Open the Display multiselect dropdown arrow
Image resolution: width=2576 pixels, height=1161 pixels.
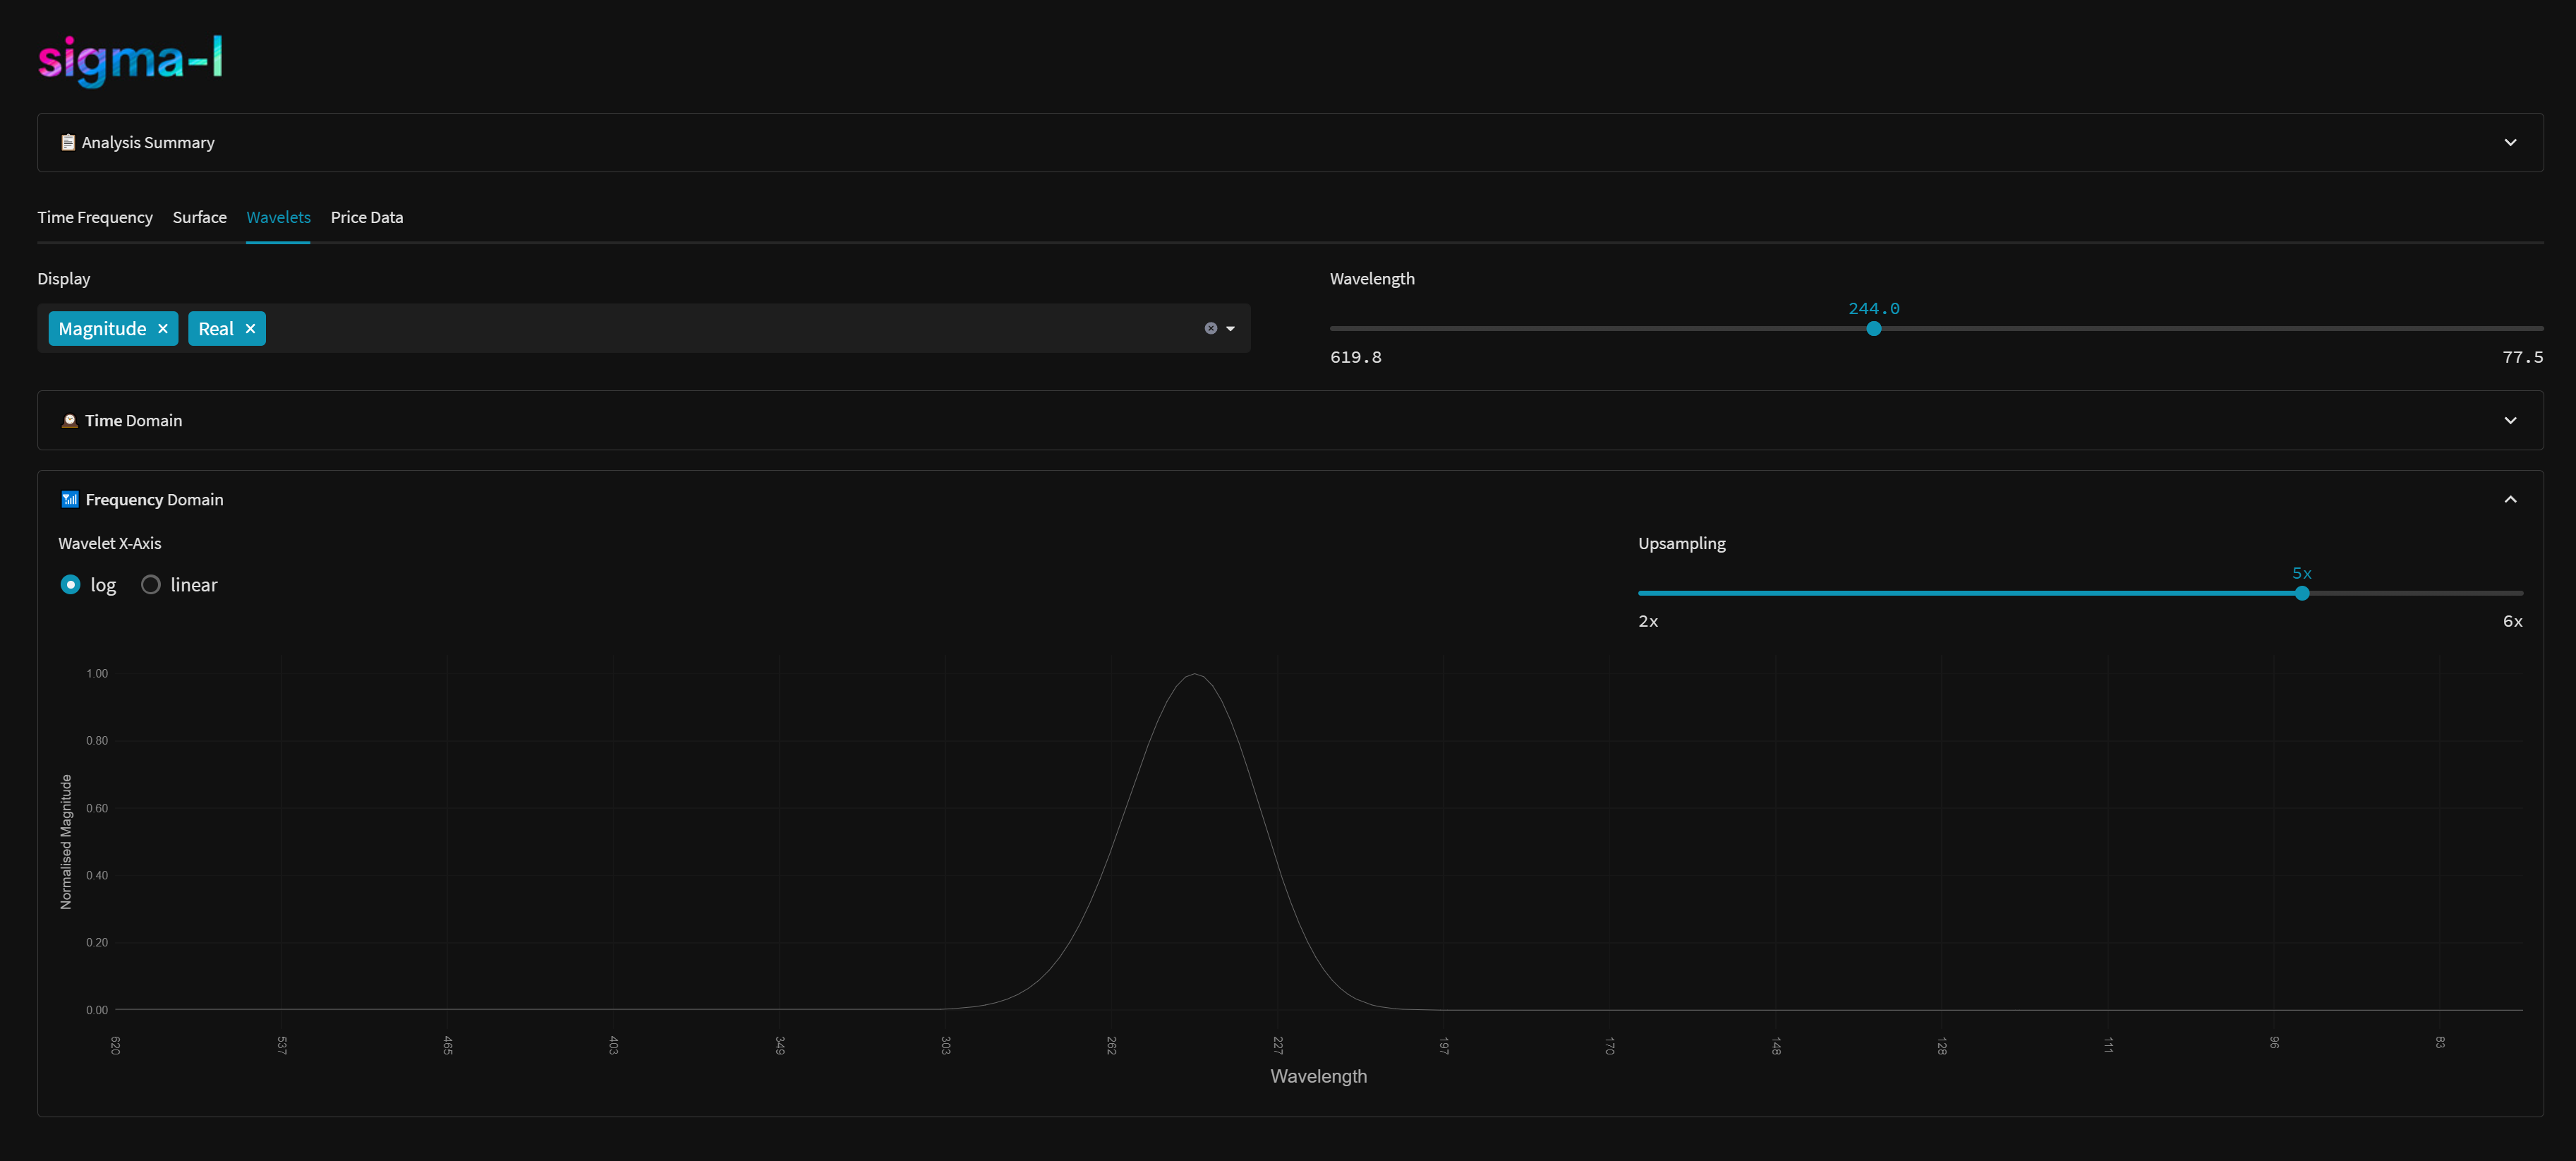[x=1231, y=328]
